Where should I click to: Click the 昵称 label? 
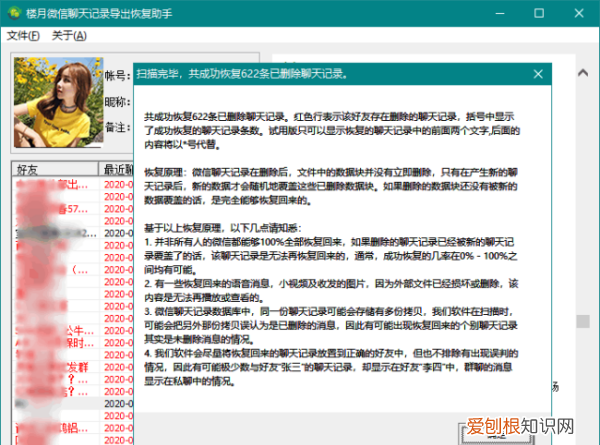click(117, 102)
